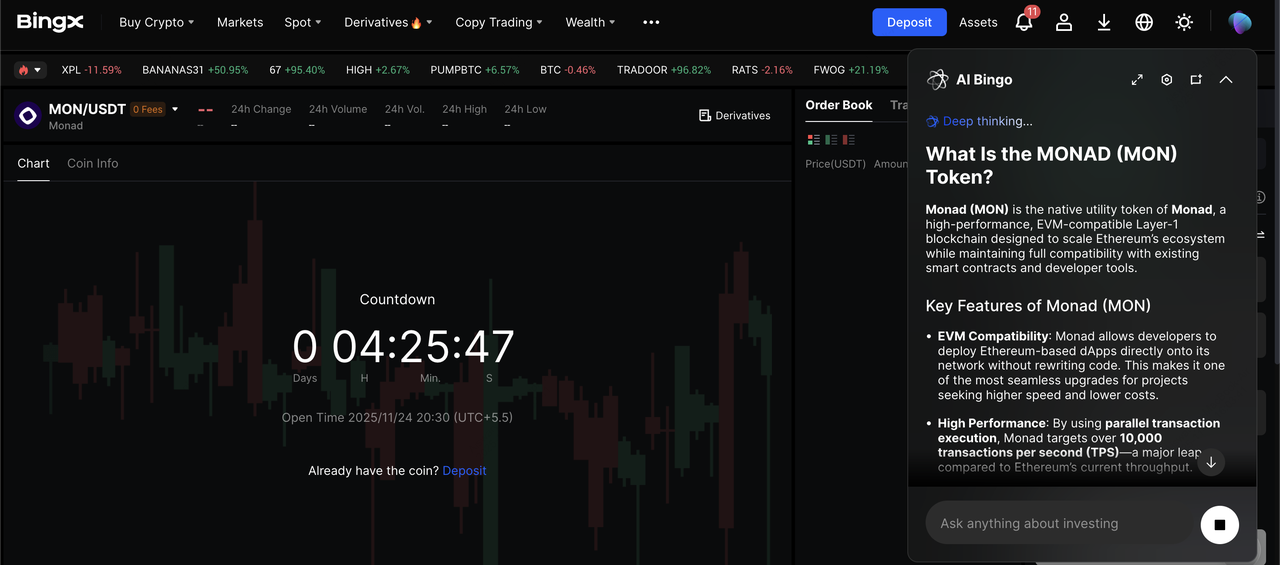Open the Markets menu item
The image size is (1280, 565).
coord(240,22)
